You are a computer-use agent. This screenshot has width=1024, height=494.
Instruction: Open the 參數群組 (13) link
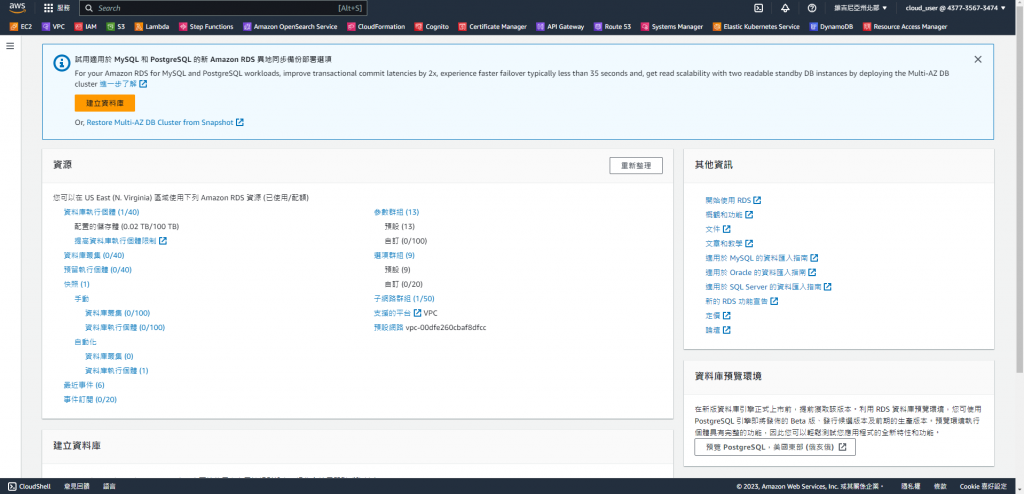[396, 212]
